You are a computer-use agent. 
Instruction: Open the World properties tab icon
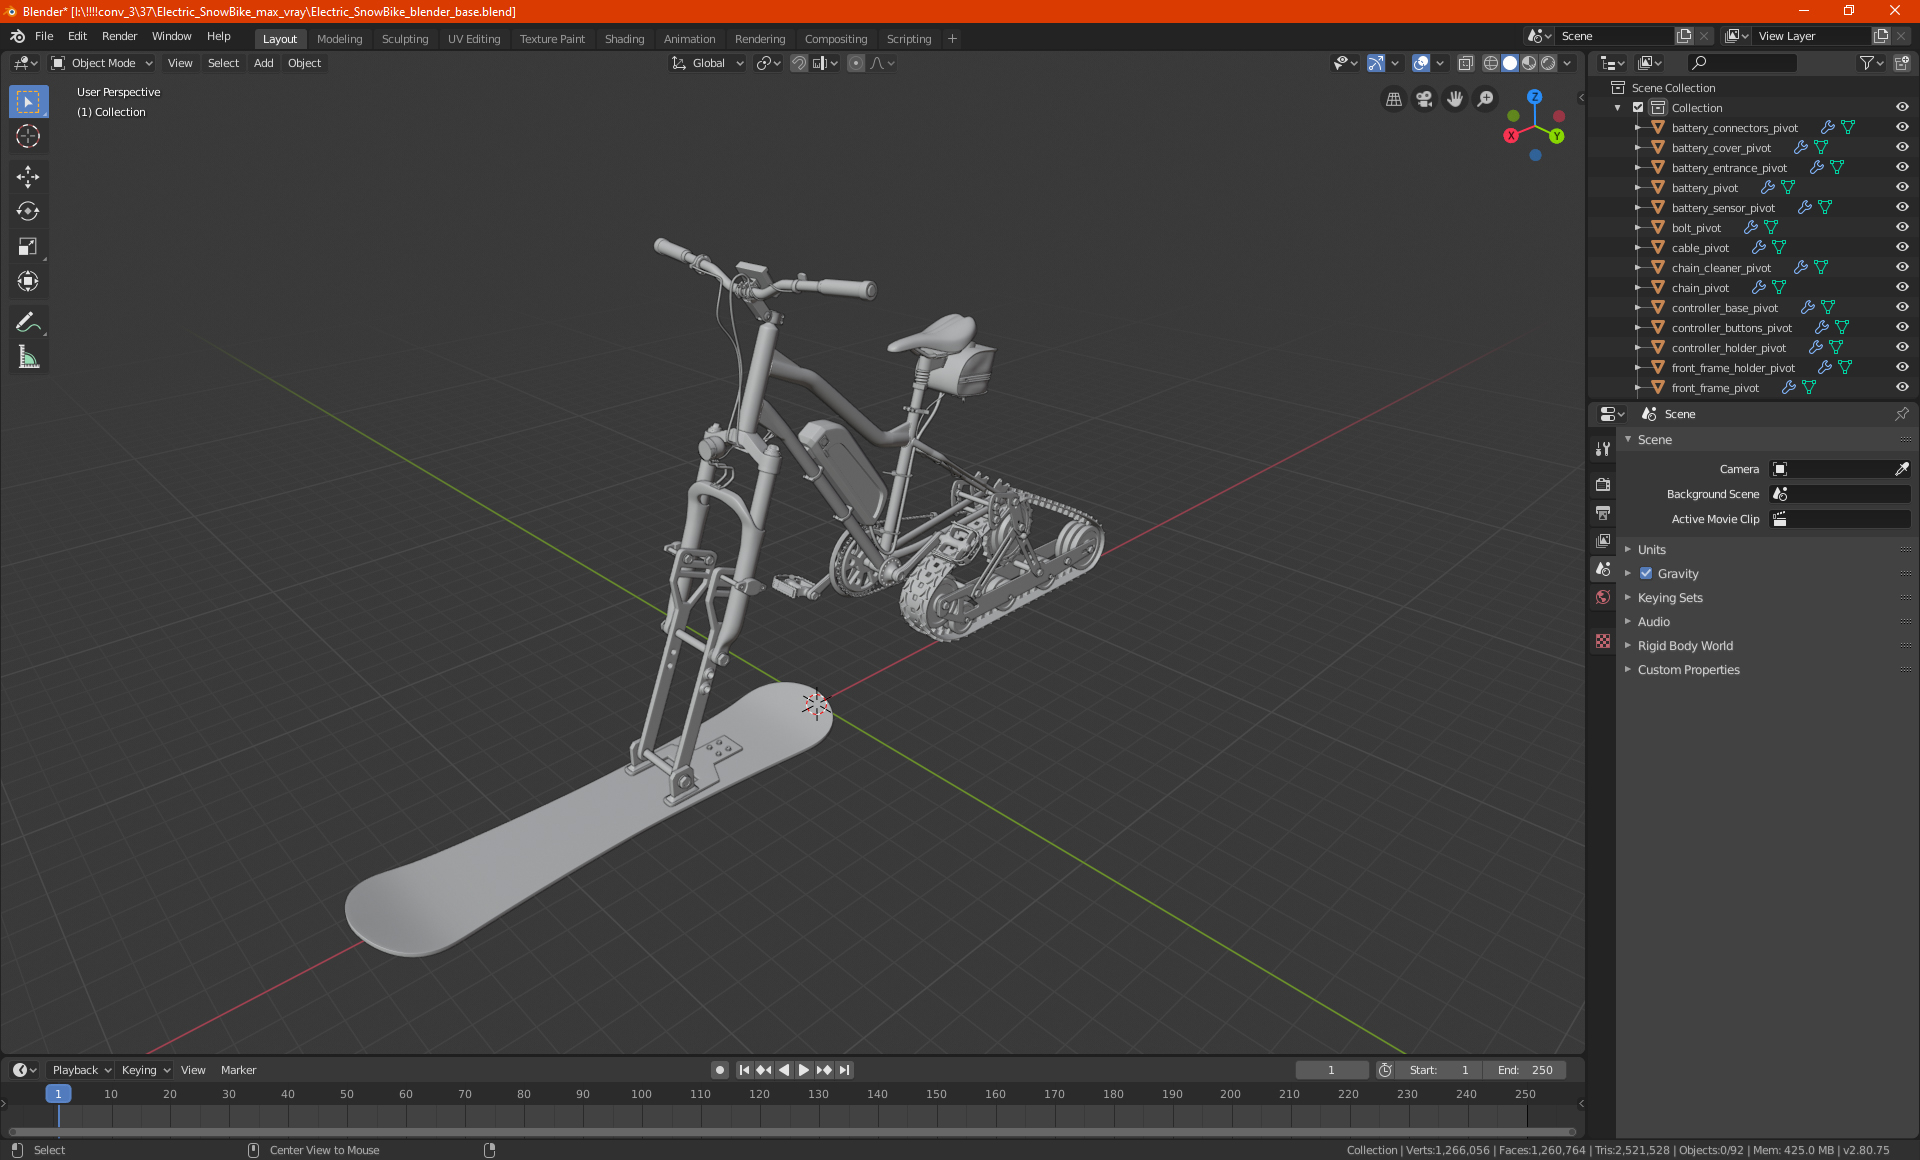click(1603, 597)
